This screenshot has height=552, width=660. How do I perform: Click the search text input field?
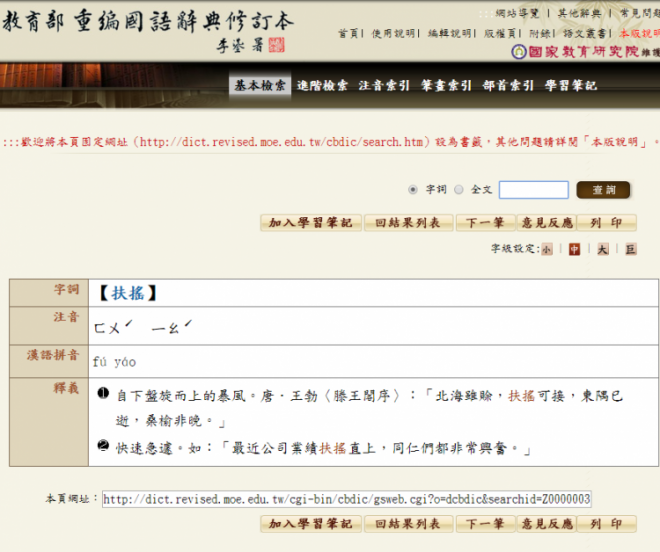(x=533, y=190)
